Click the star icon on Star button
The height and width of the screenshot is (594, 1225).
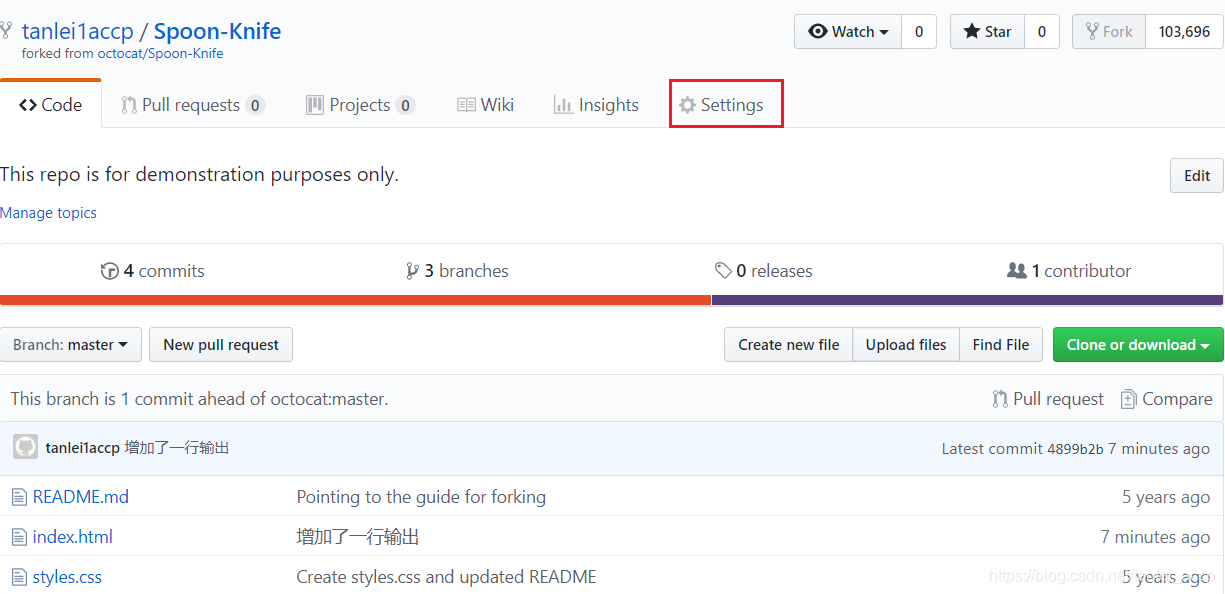point(972,32)
